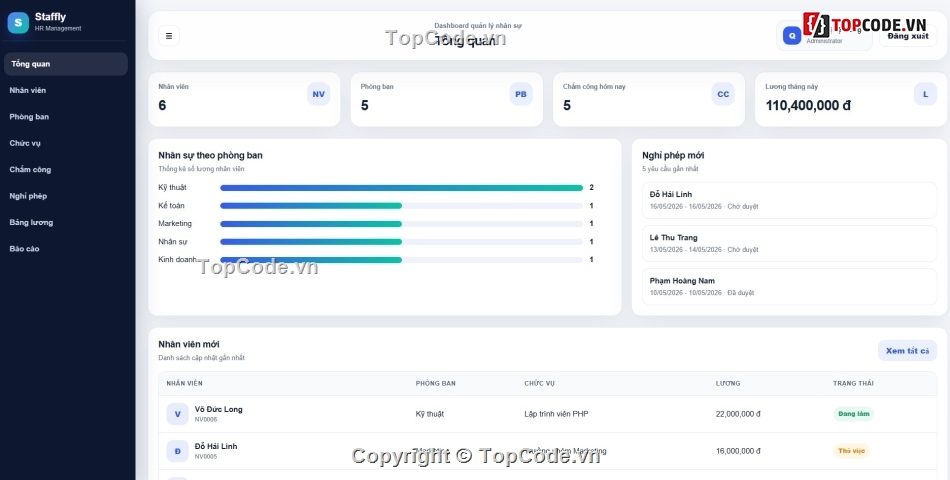Toggle the sidebar with the hamburger menu button
This screenshot has width=950, height=480.
pyautogui.click(x=168, y=36)
